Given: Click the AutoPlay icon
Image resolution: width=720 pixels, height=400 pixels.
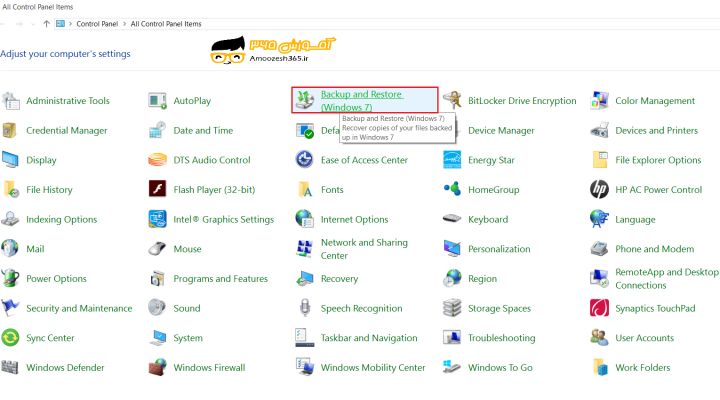Looking at the screenshot, I should coord(158,101).
